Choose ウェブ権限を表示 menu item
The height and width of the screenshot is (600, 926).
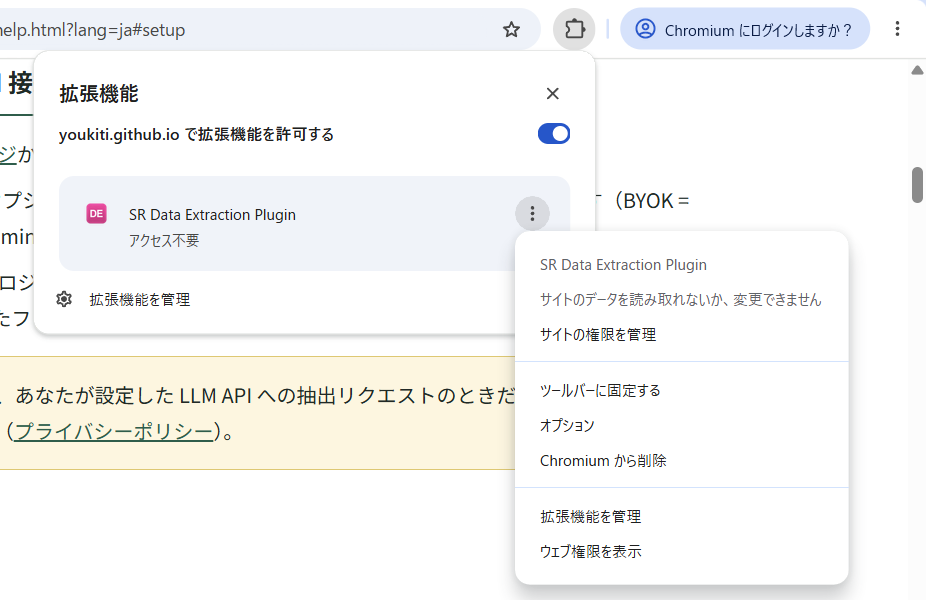(x=682, y=552)
